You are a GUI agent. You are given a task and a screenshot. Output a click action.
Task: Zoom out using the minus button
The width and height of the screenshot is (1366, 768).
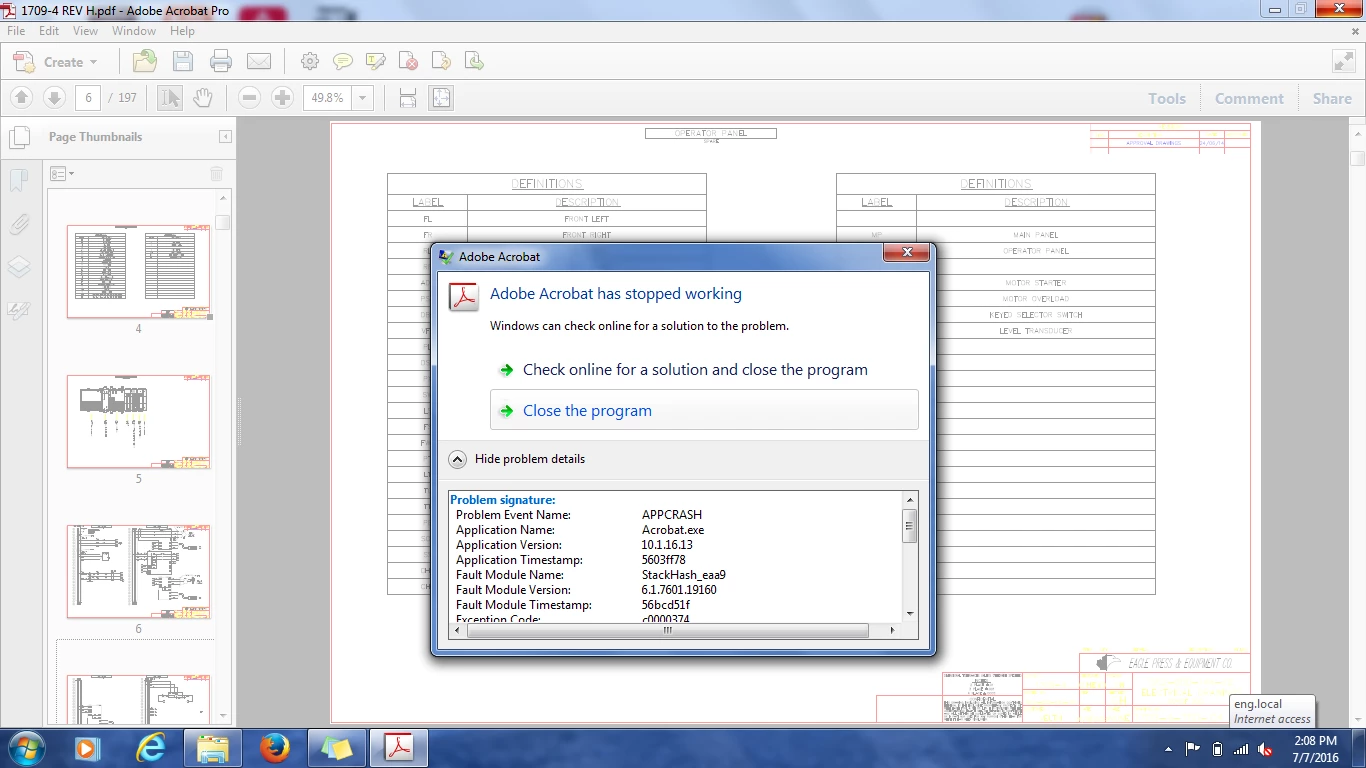click(x=250, y=97)
